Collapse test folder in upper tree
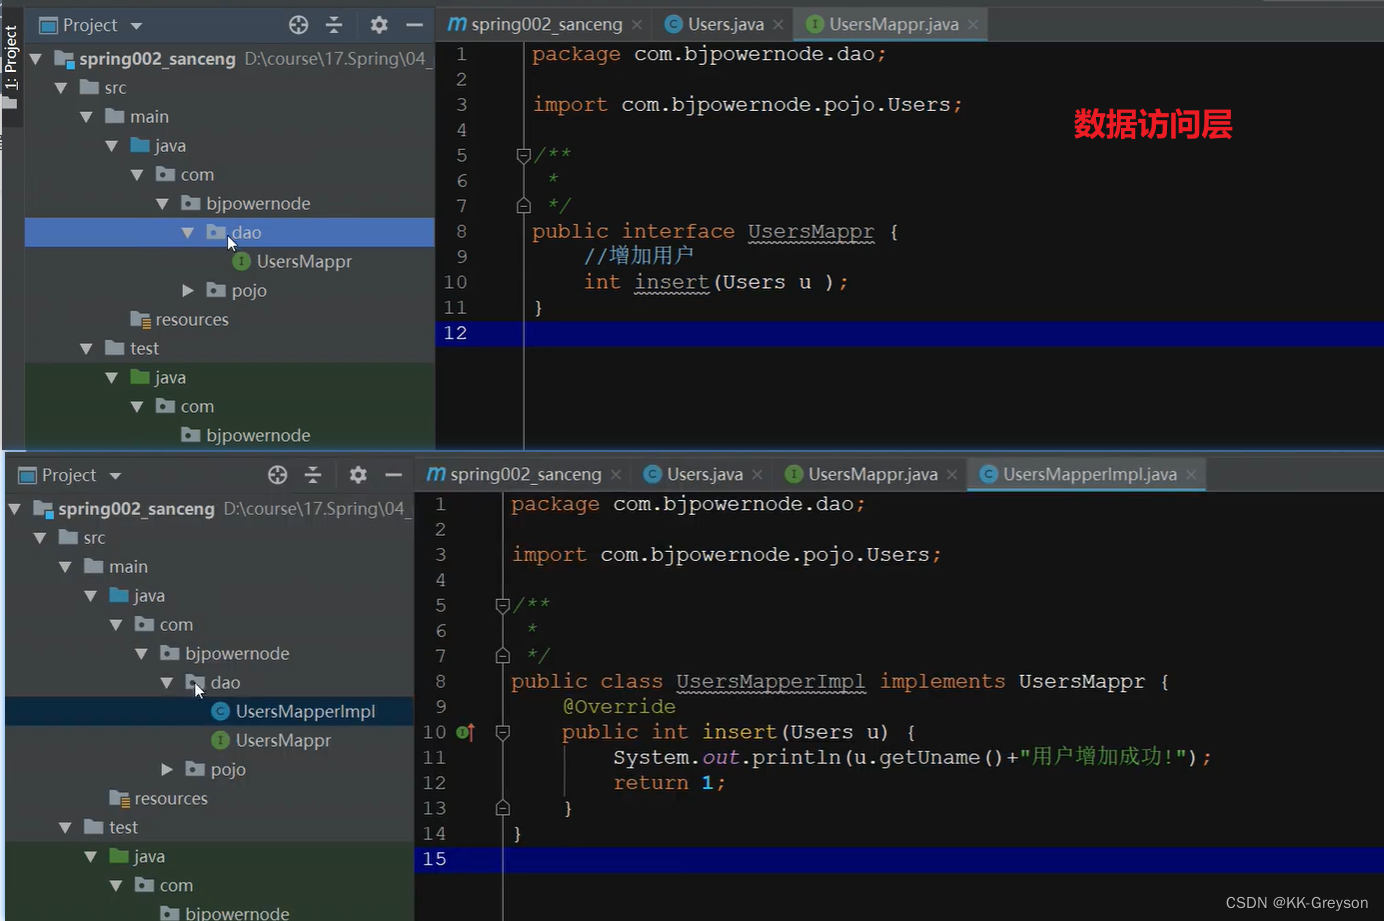This screenshot has height=921, width=1384. point(86,349)
